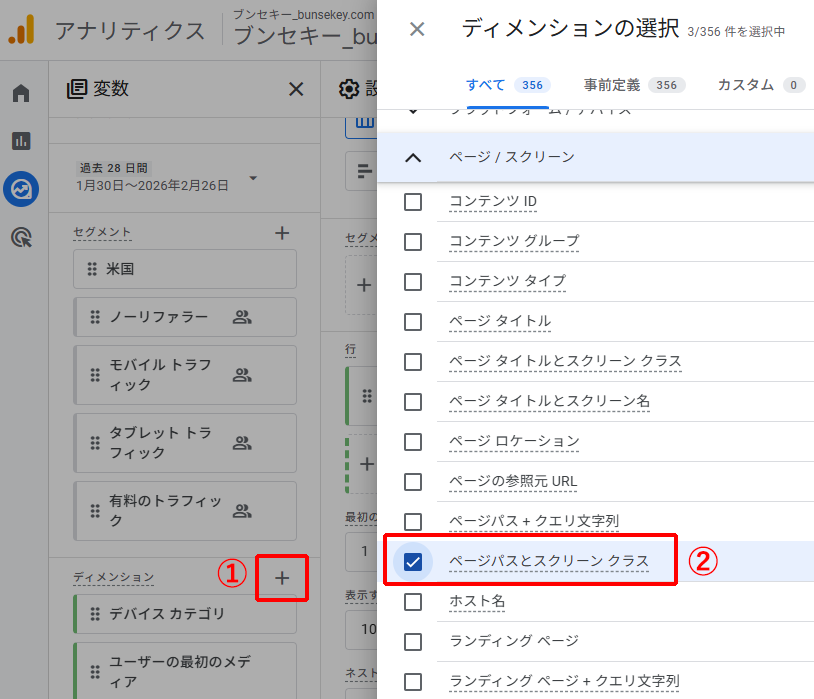This screenshot has width=814, height=699.
Task: Check the ページ タイトル checkbox
Action: [413, 322]
